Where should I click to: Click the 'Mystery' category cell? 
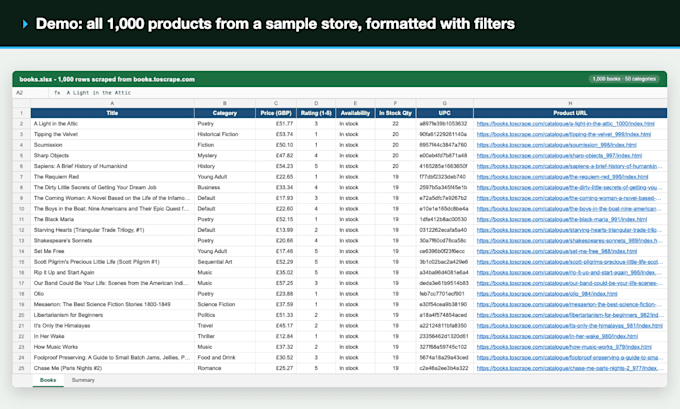(x=225, y=156)
